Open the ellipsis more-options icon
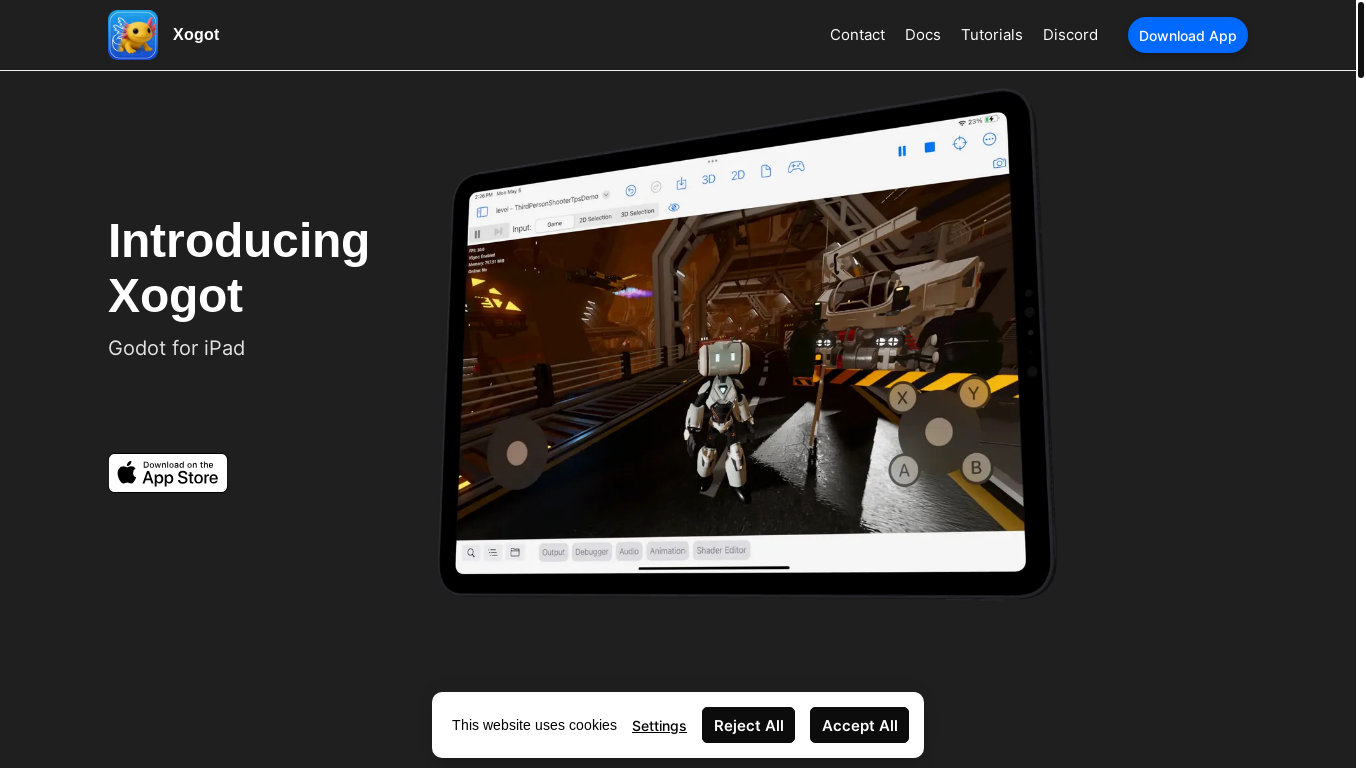Screen dimensions: 1366x768 pos(990,139)
